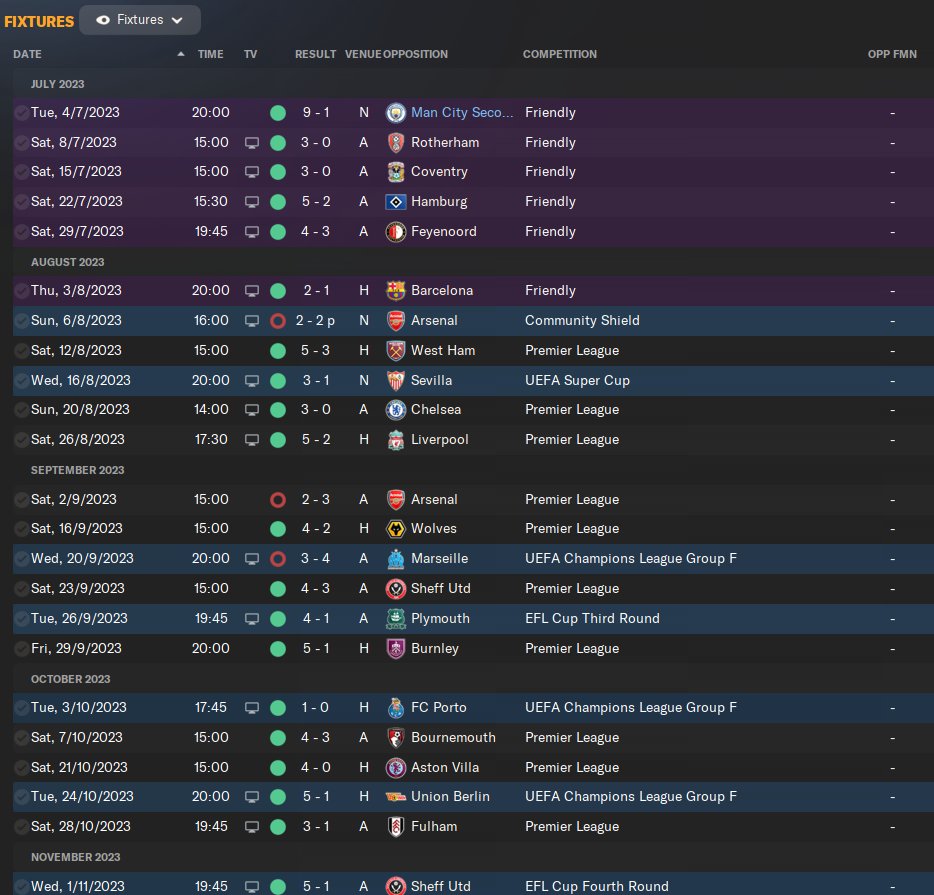This screenshot has width=934, height=895.
Task: Tick the checkmark on the Sat, 2/9/2023 row
Action: coord(21,500)
